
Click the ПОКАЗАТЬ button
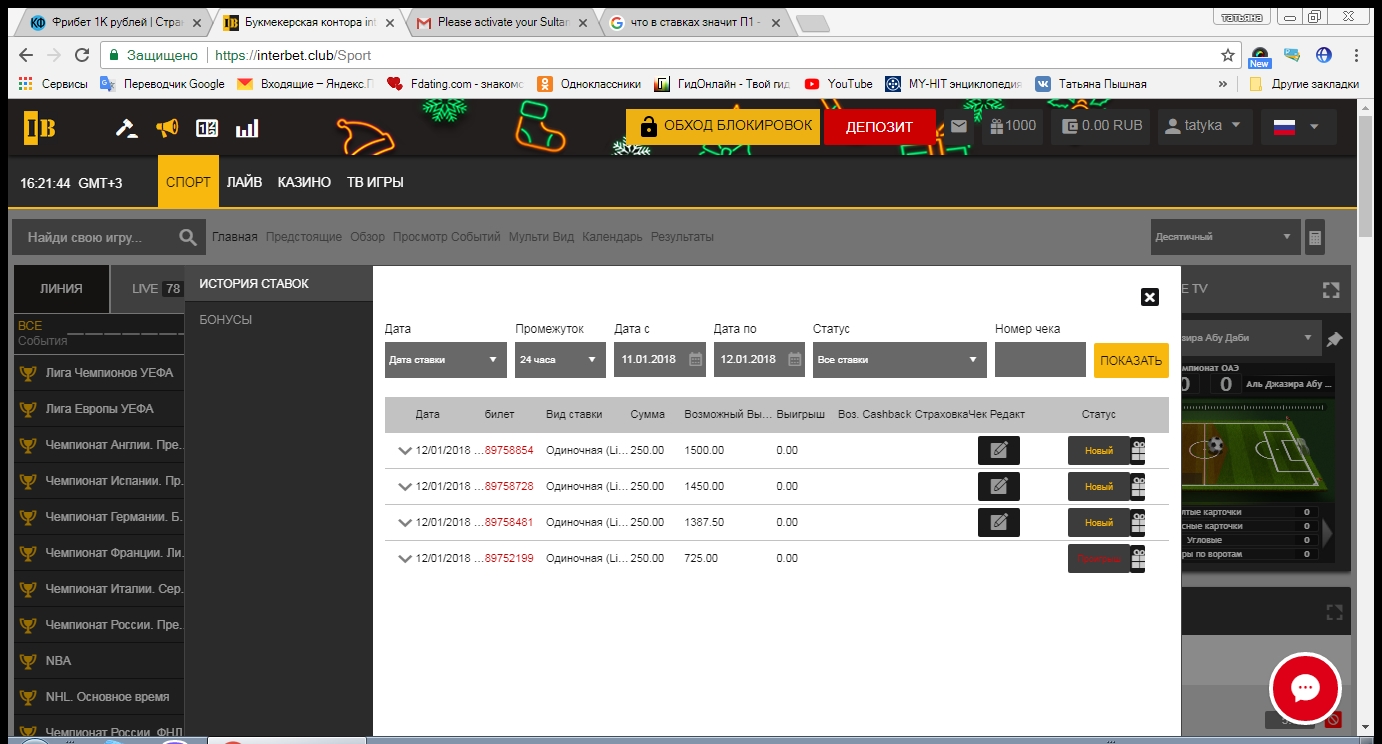click(1130, 361)
